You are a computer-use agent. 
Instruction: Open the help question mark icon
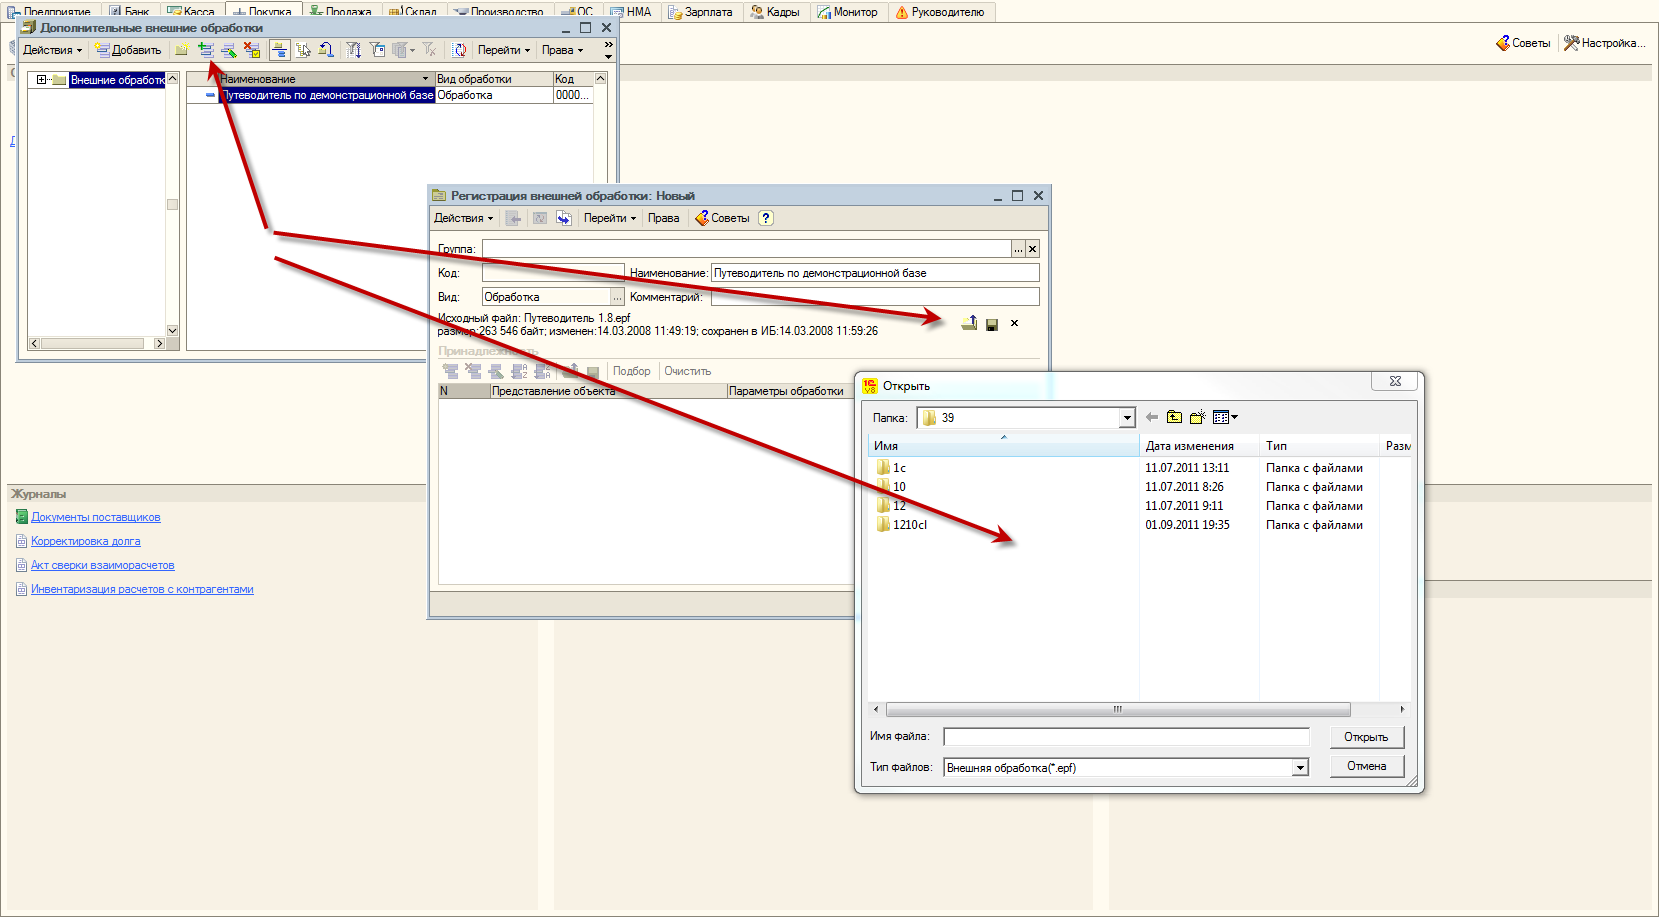[766, 218]
